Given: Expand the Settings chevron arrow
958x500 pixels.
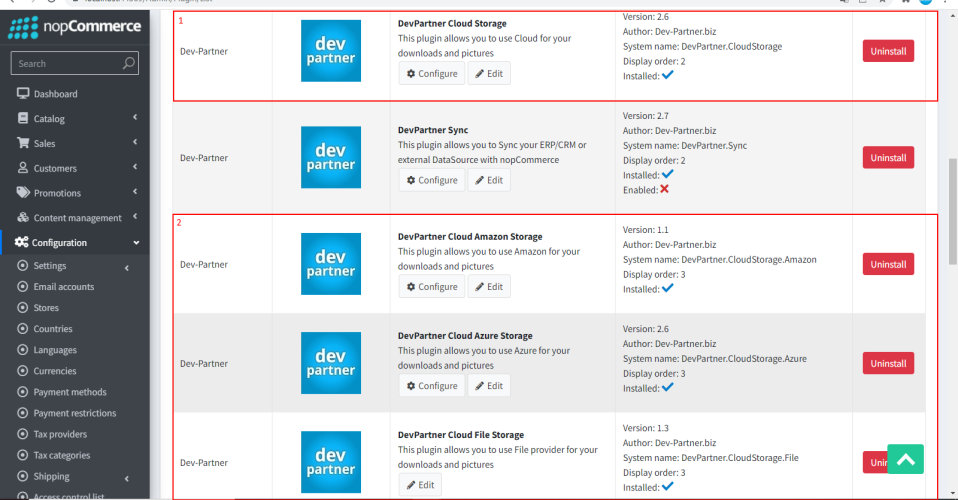Looking at the screenshot, I should tap(127, 268).
